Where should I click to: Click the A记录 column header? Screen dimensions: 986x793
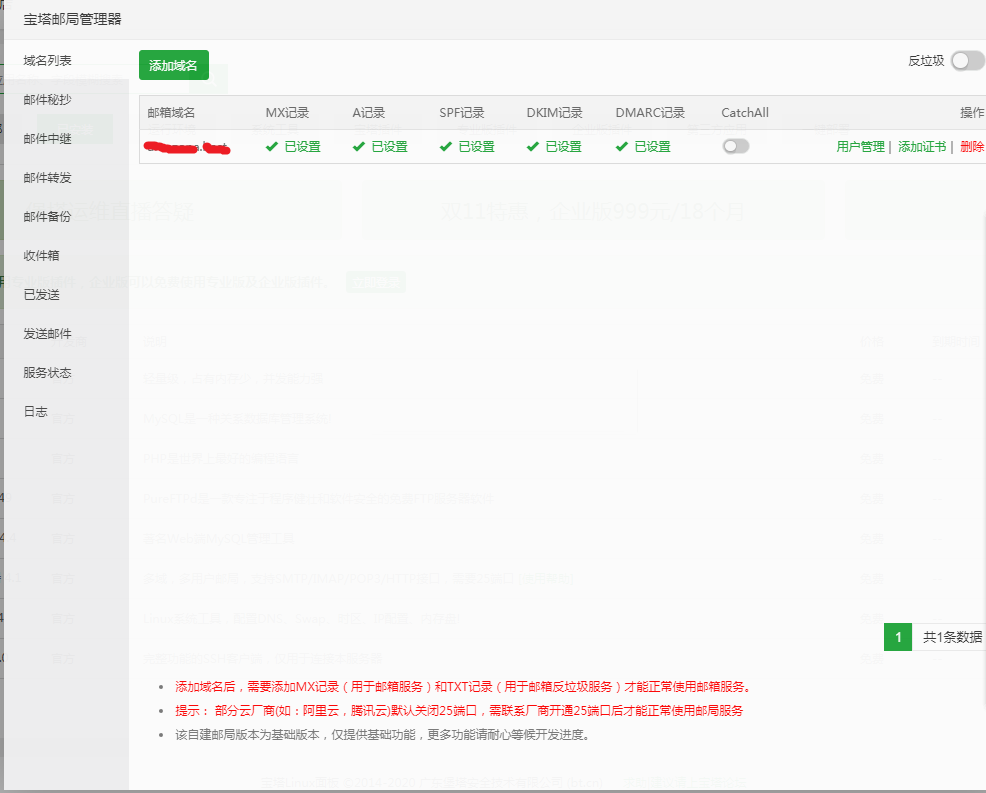[368, 113]
